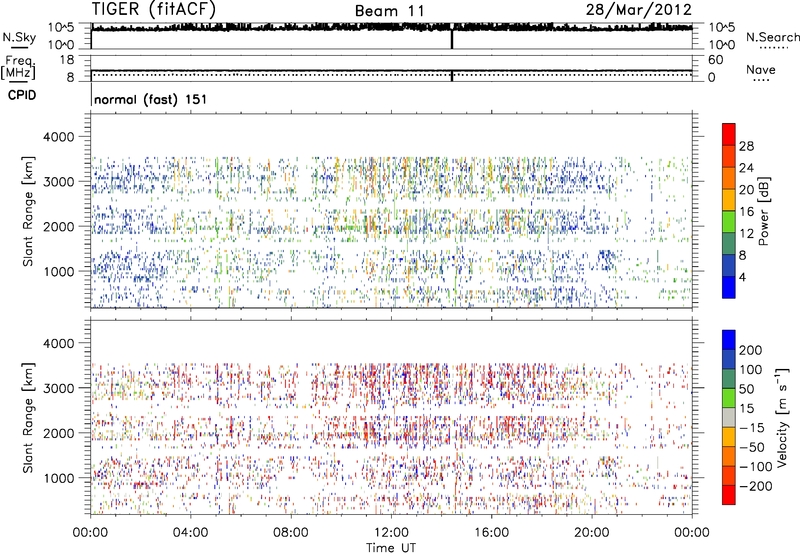Click the '20' label on the Power colorbar

(x=746, y=190)
